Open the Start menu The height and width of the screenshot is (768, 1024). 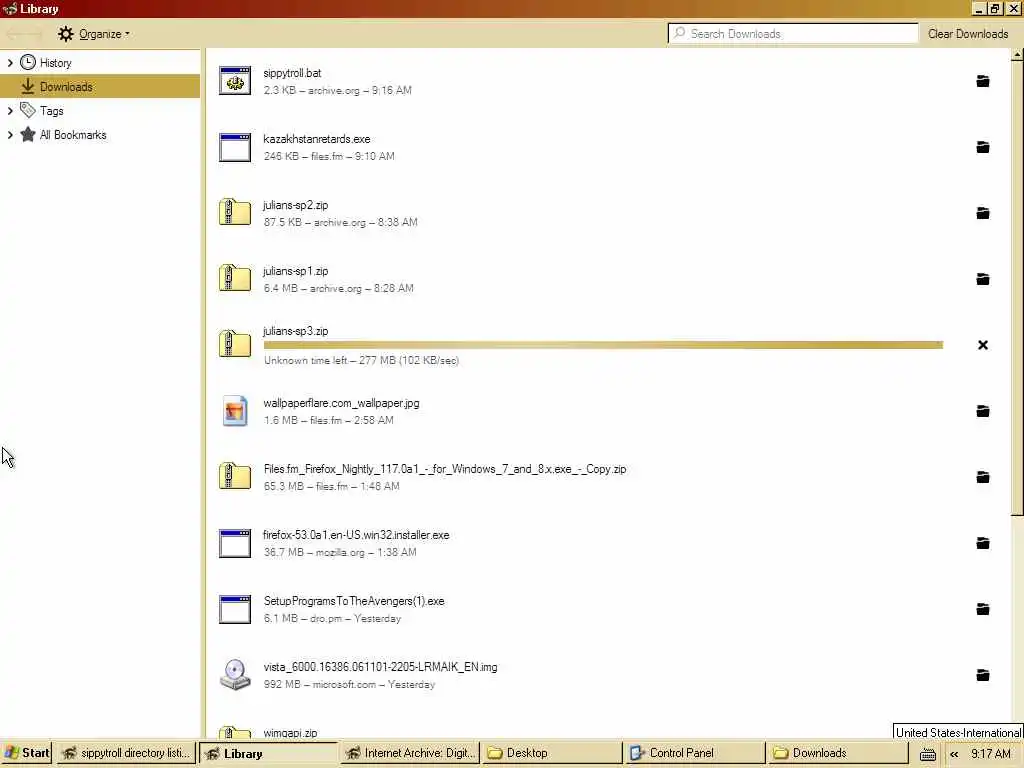click(x=26, y=753)
